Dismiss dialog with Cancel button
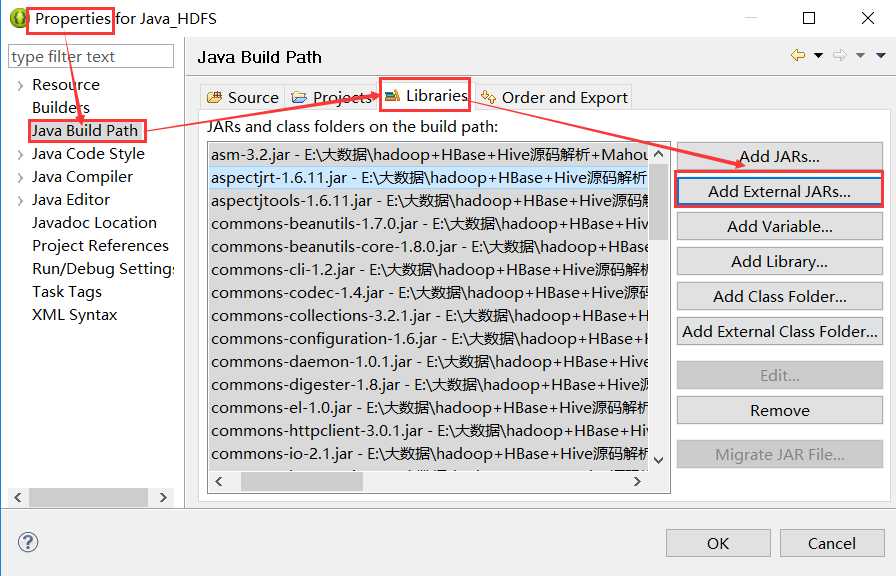The width and height of the screenshot is (896, 576). (x=831, y=543)
